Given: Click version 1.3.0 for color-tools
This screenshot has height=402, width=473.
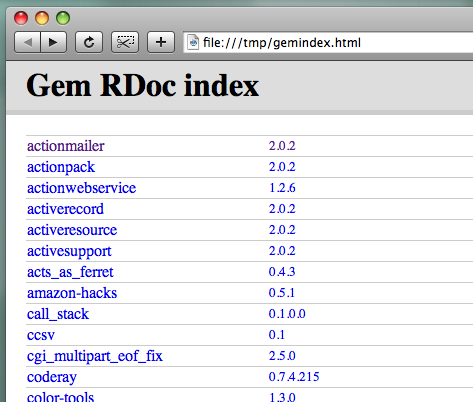Looking at the screenshot, I should pos(282,397).
